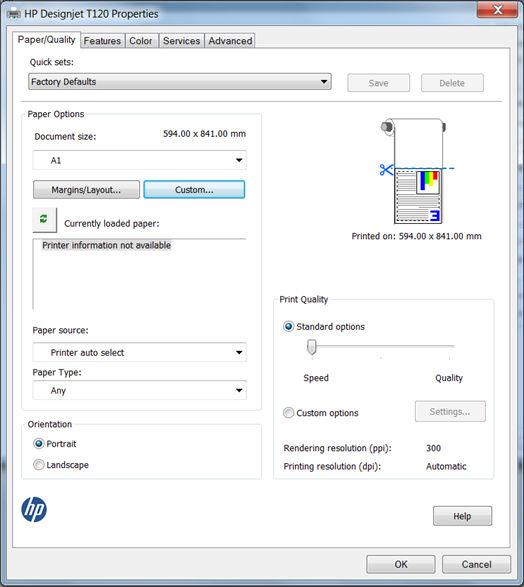Click the Margins/Layout button
The width and height of the screenshot is (524, 587).
[x=86, y=190]
